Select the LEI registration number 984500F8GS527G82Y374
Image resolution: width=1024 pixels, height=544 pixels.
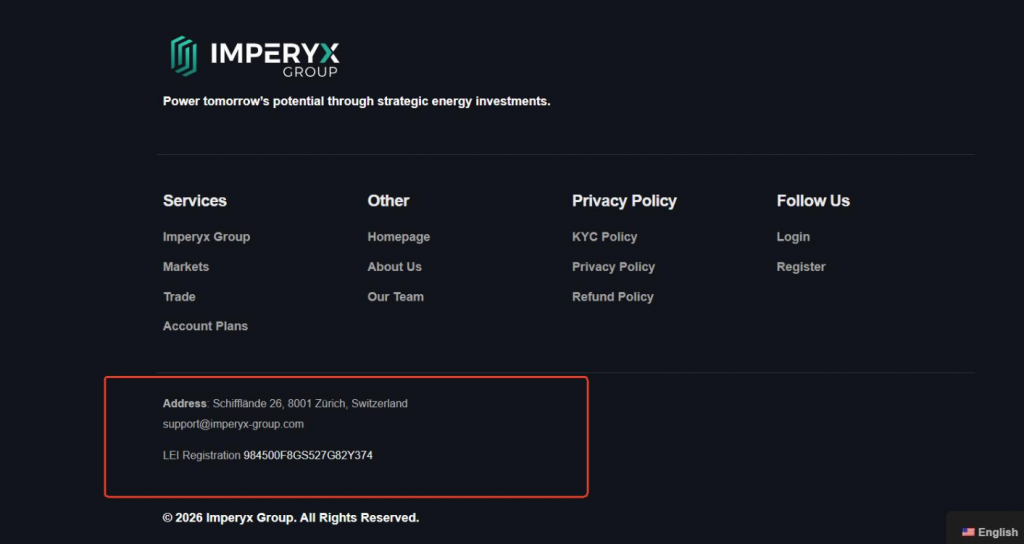click(308, 455)
